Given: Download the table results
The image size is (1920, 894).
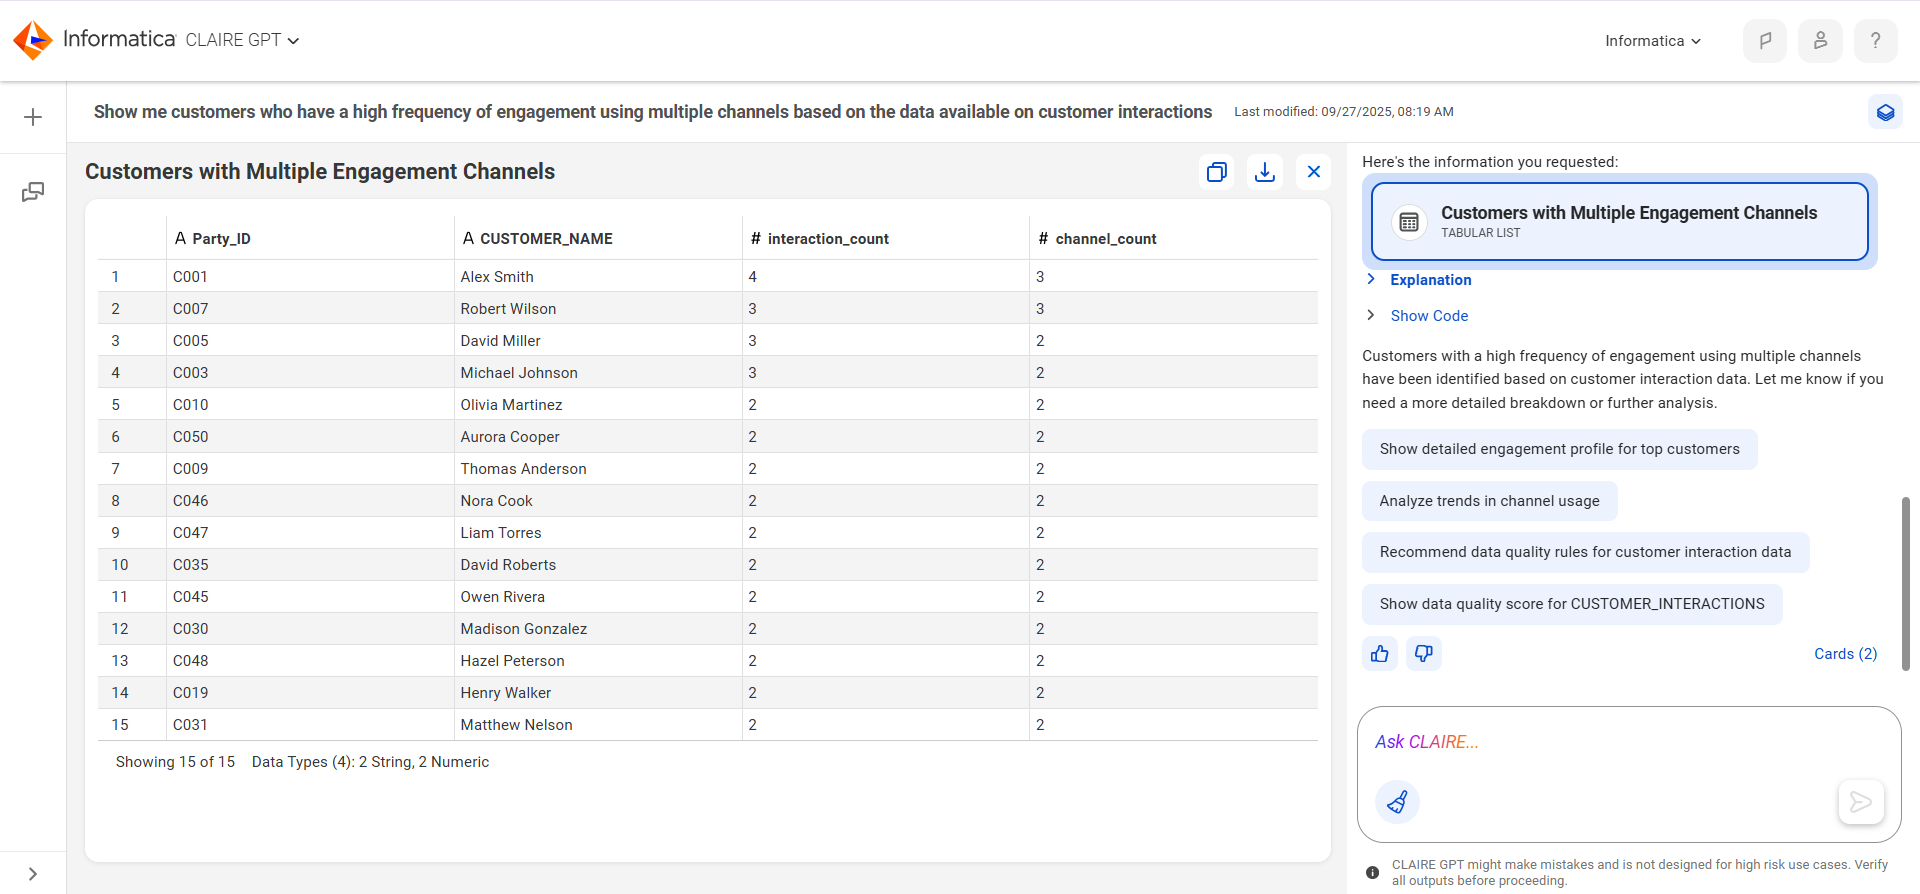Looking at the screenshot, I should point(1265,172).
